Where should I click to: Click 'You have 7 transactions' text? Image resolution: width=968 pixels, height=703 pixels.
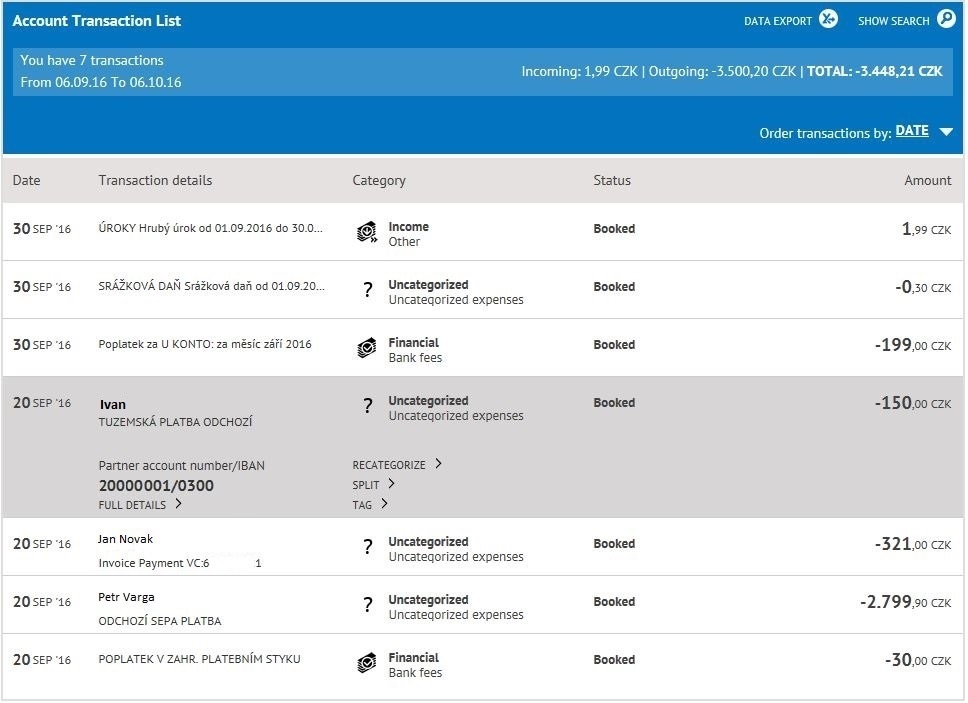tap(92, 60)
